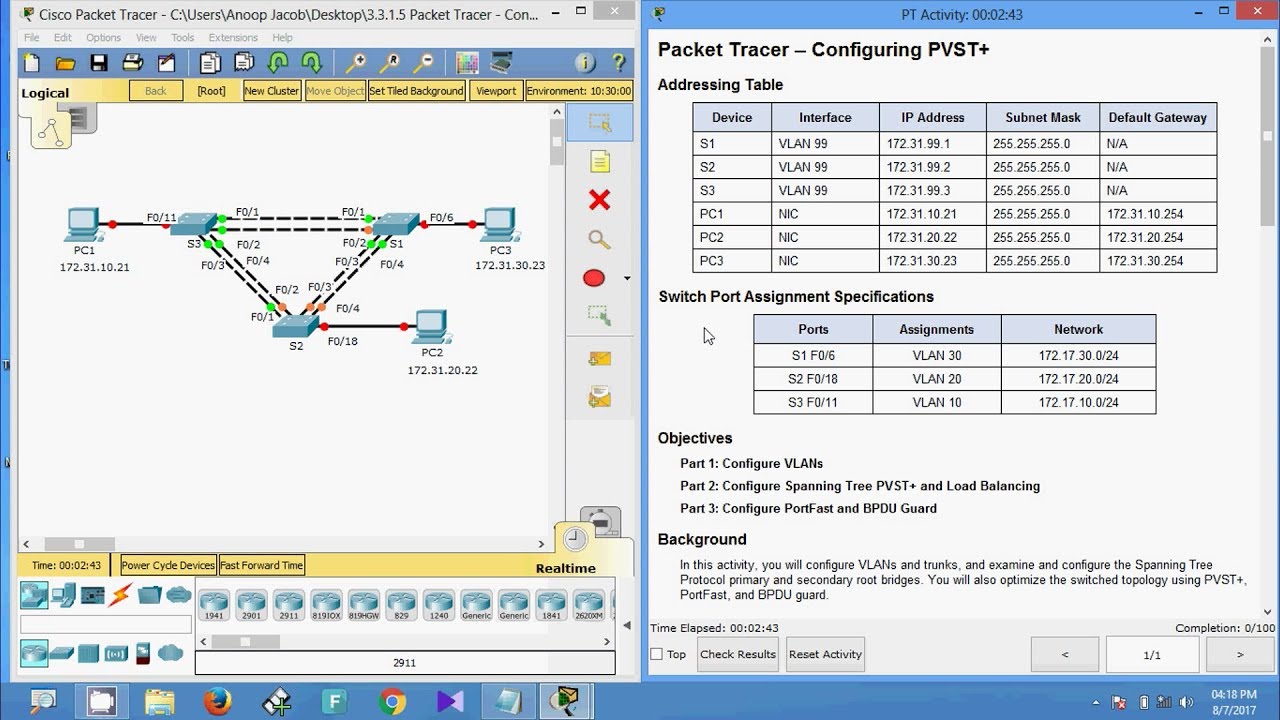Enable the Top checkbox
The height and width of the screenshot is (720, 1280).
coord(657,654)
